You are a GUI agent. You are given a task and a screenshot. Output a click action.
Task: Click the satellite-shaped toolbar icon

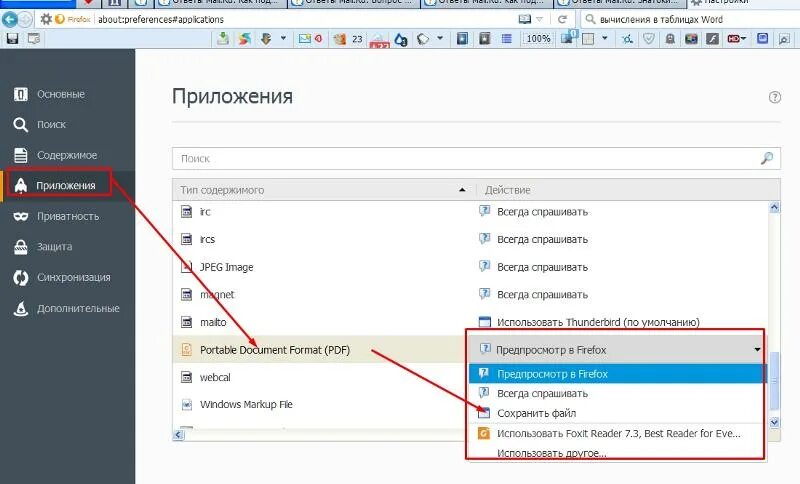click(x=628, y=39)
